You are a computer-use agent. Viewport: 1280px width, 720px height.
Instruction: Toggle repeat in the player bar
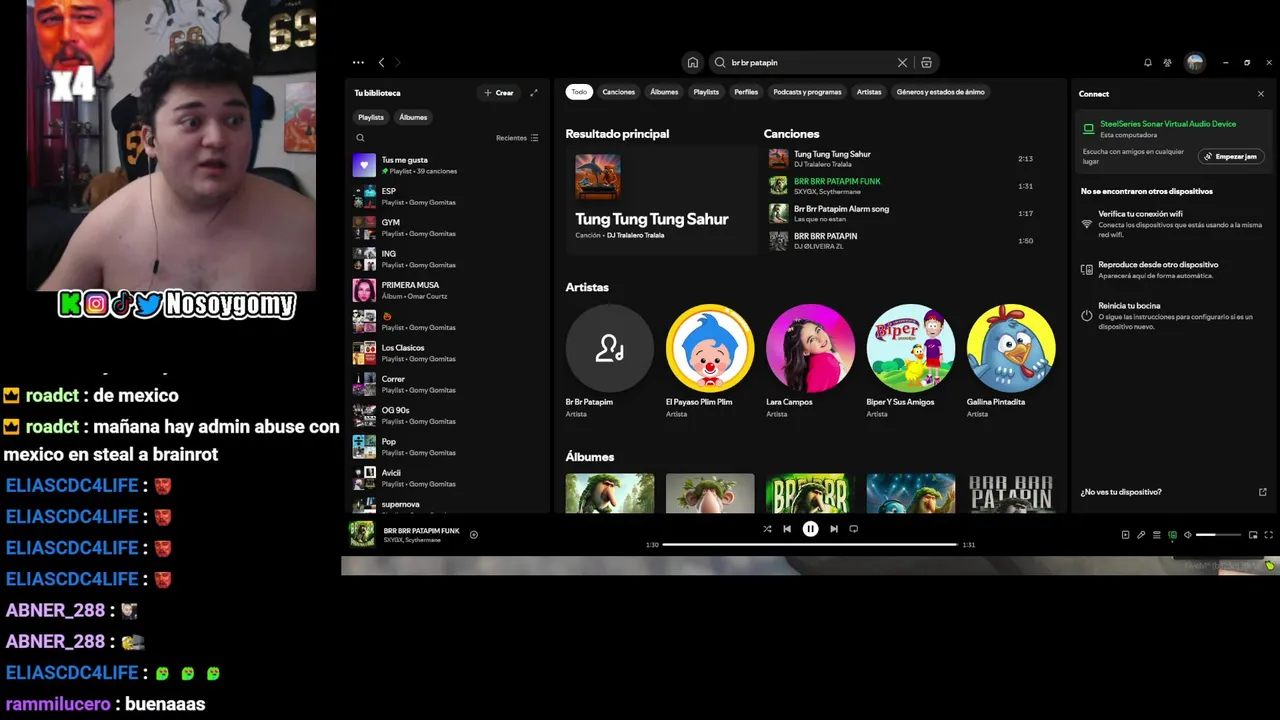click(854, 529)
